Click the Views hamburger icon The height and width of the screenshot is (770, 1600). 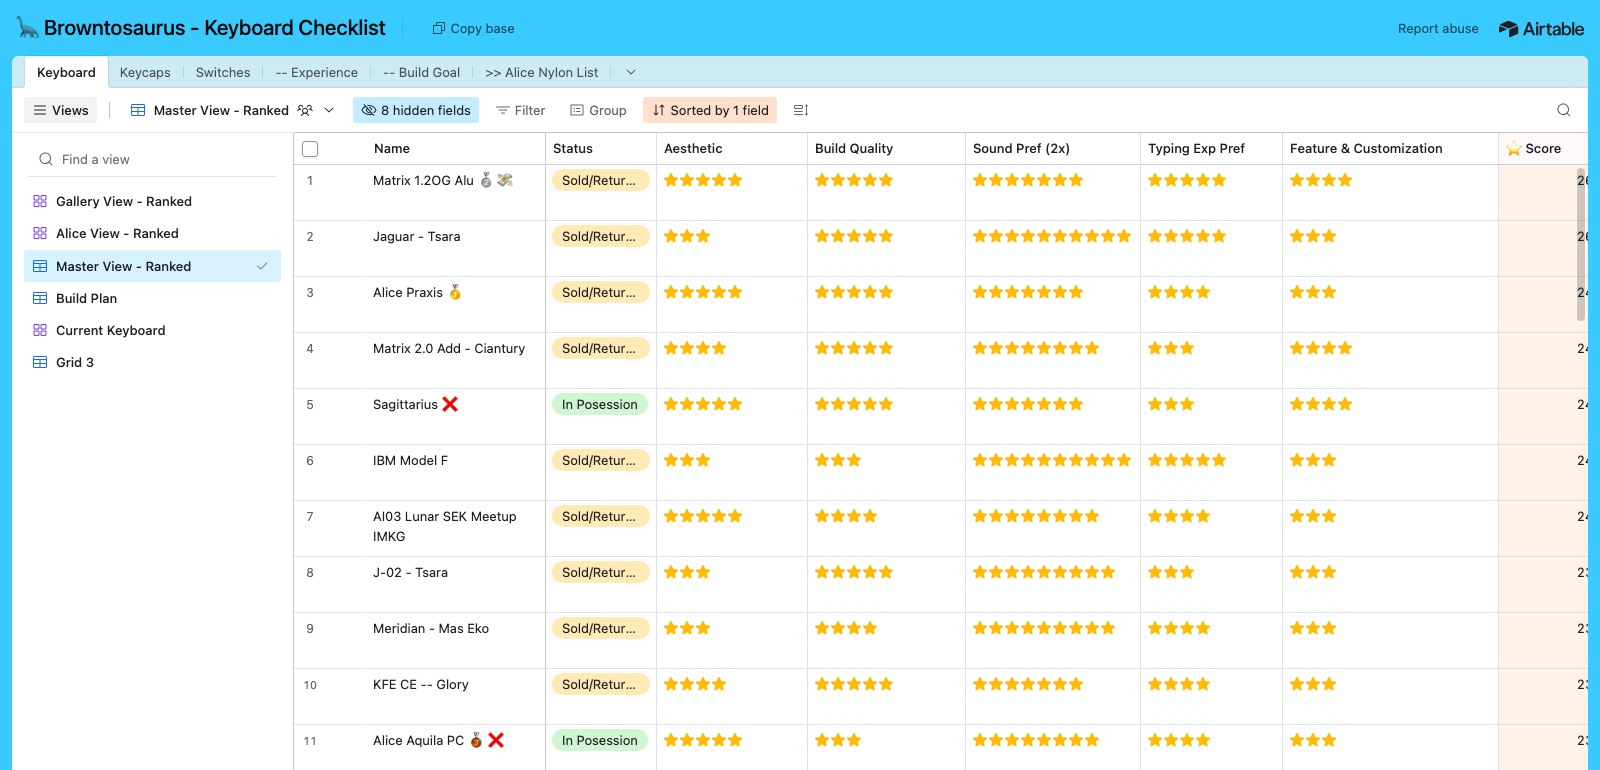(40, 110)
